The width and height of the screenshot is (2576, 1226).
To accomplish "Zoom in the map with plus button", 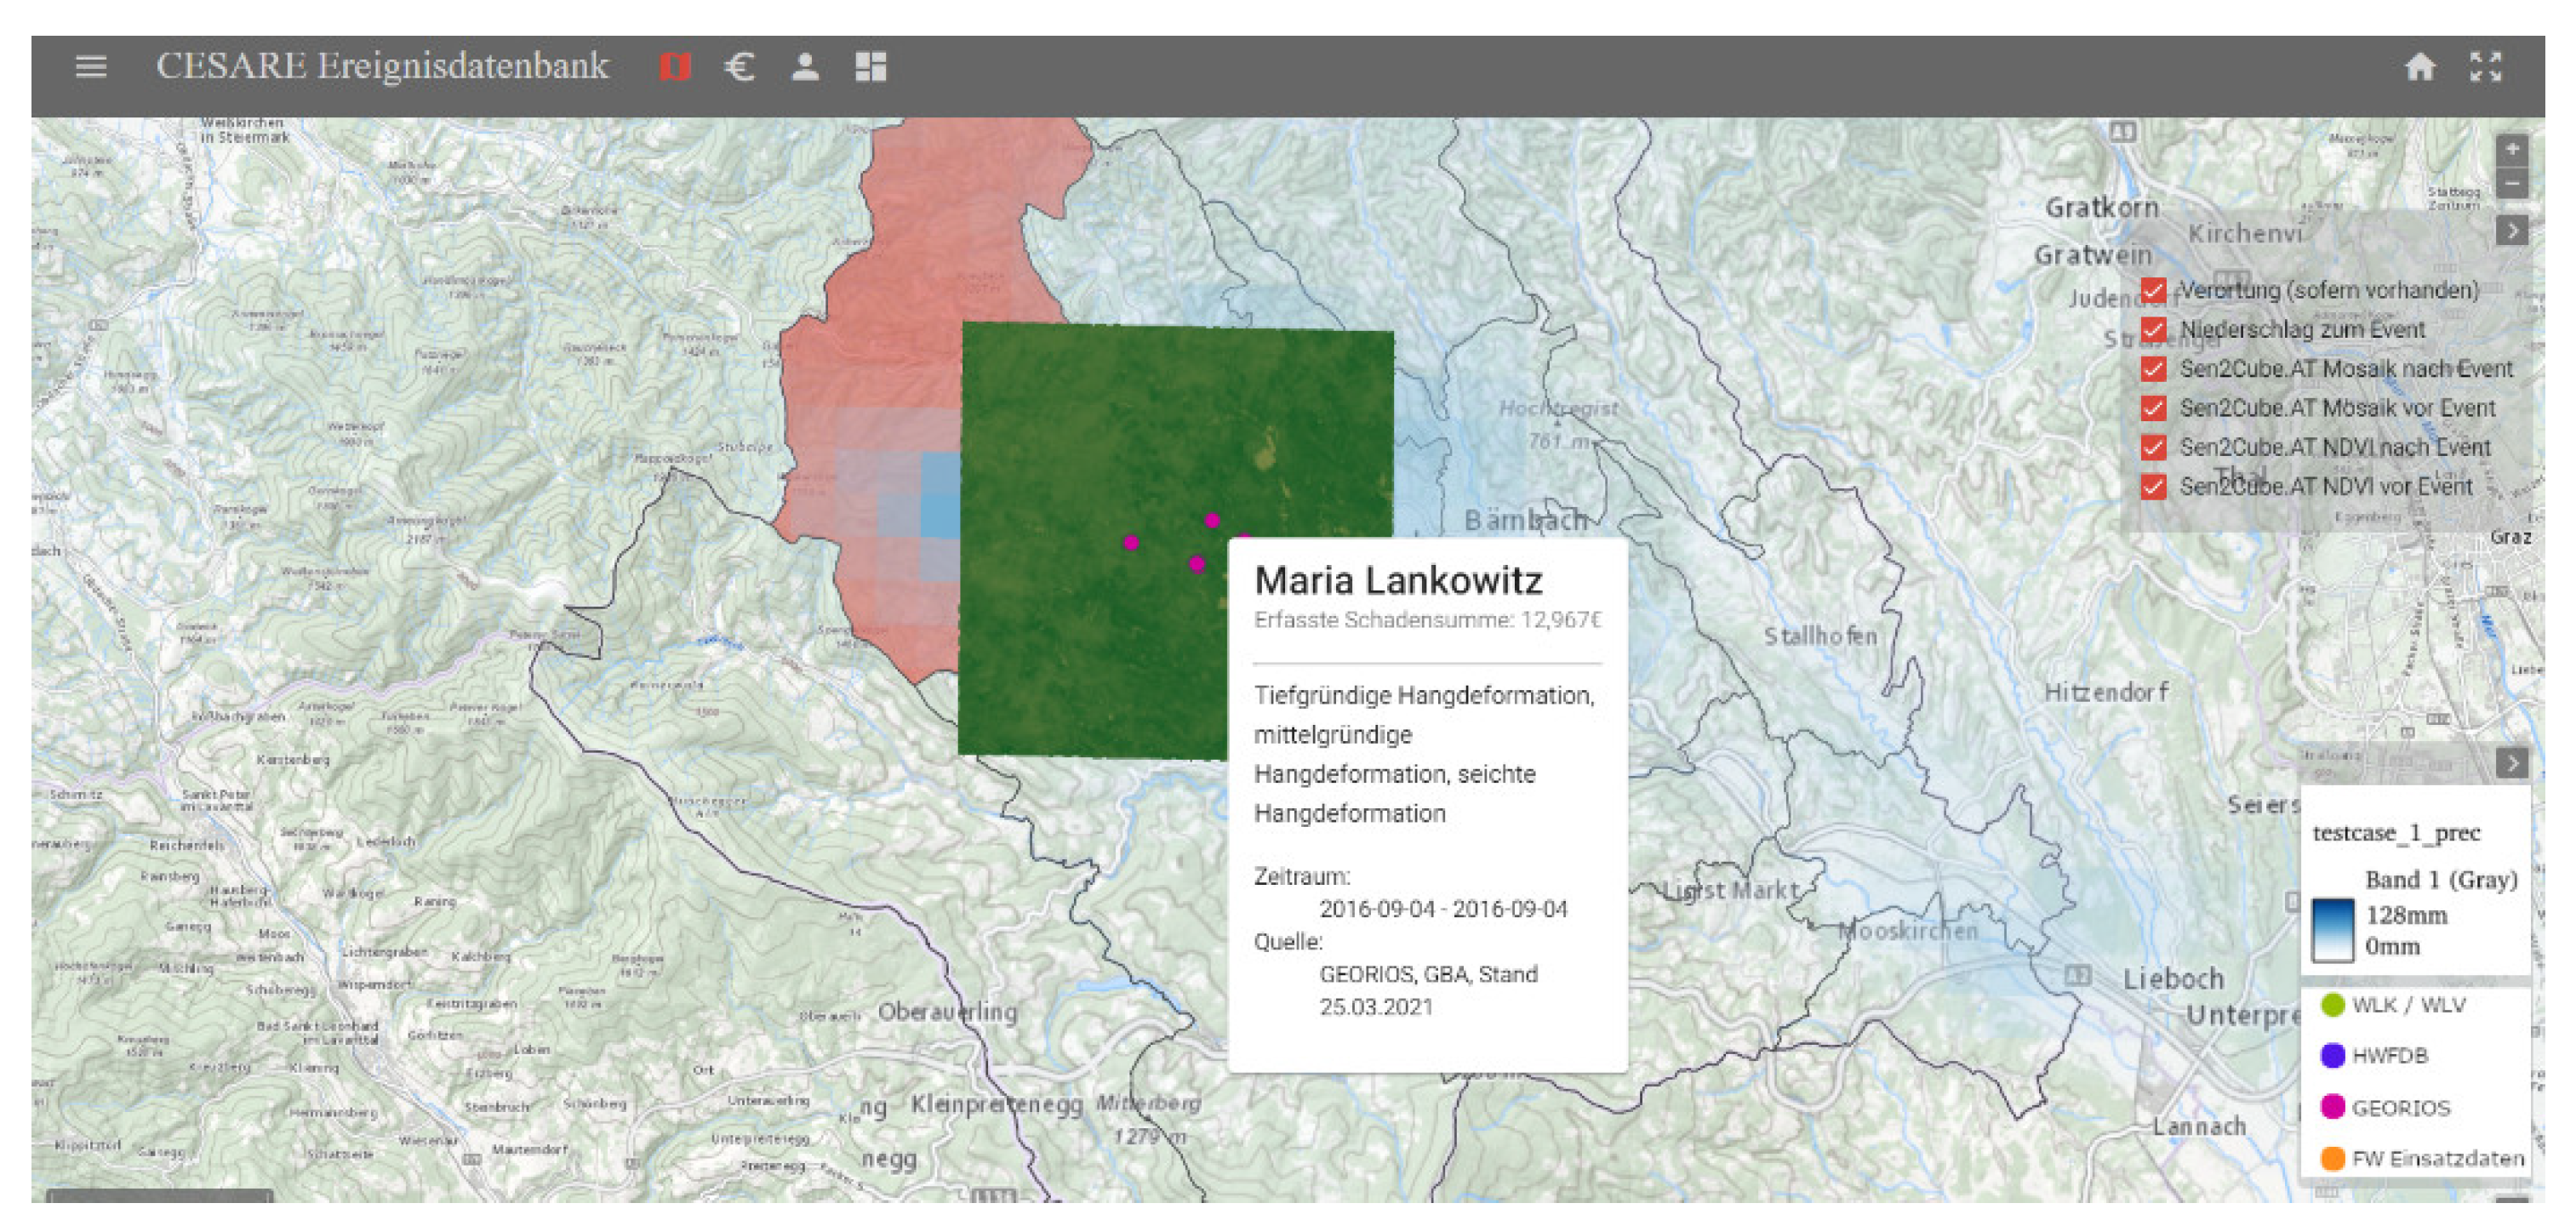I will (x=2512, y=149).
